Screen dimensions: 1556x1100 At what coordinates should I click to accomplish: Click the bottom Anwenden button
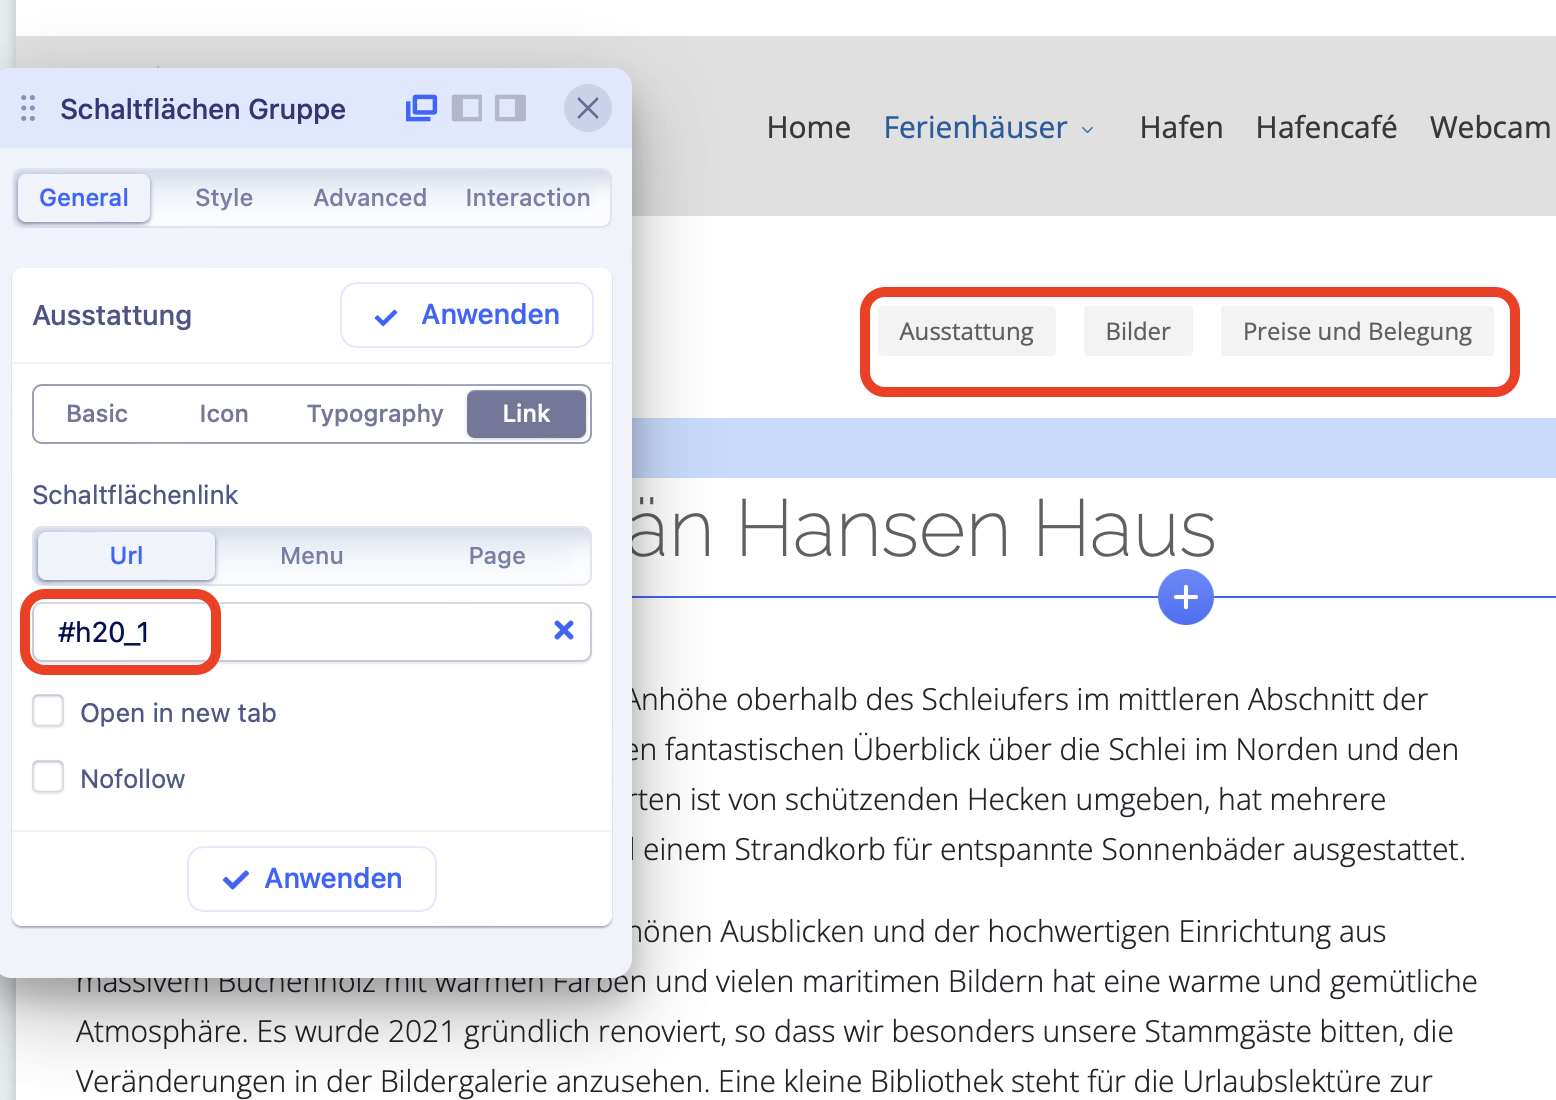point(312,879)
